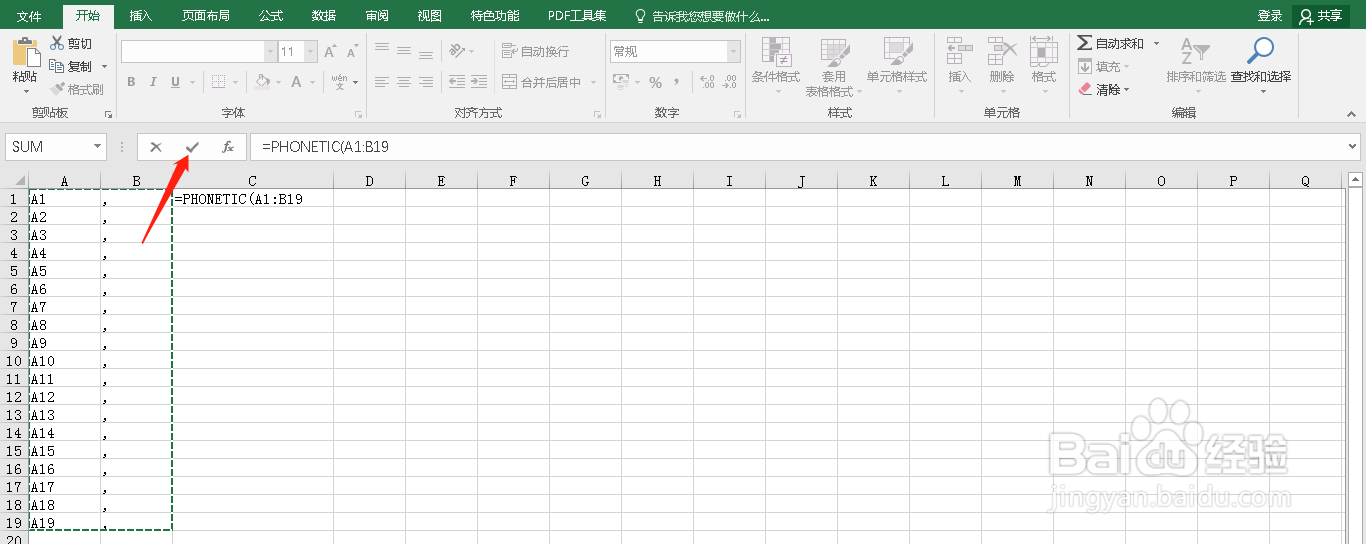Open the font size dropdown

(x=311, y=51)
